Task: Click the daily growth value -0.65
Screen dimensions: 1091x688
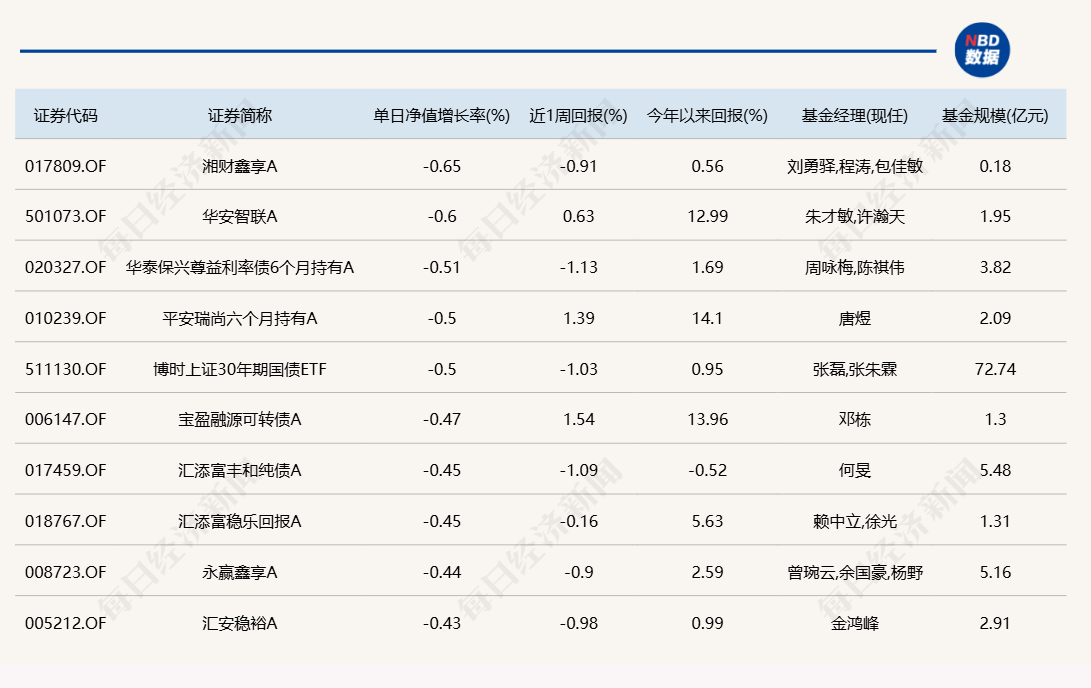Action: 441,166
